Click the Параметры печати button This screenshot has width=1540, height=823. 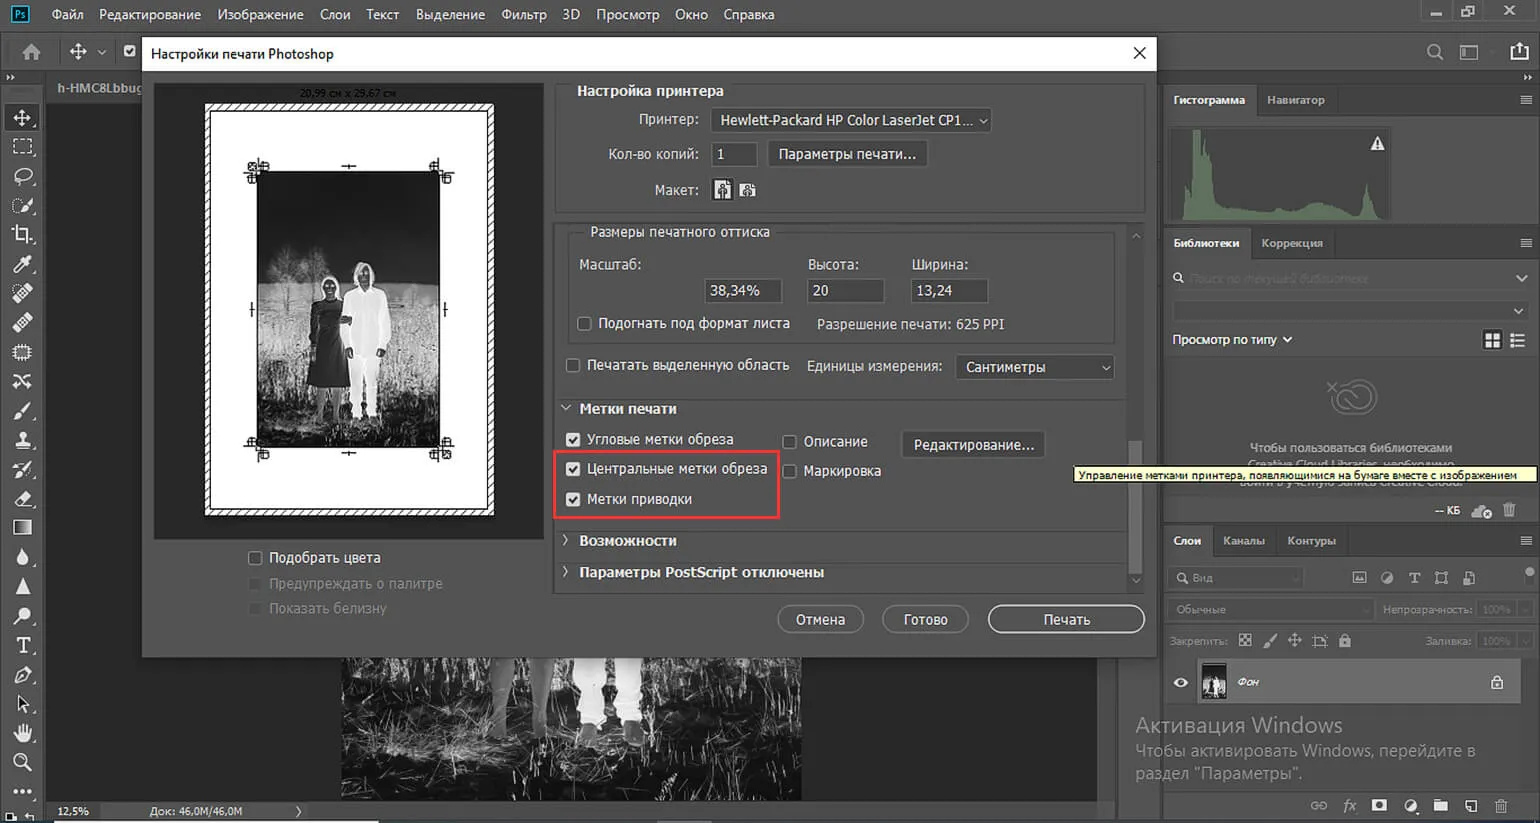click(x=847, y=154)
